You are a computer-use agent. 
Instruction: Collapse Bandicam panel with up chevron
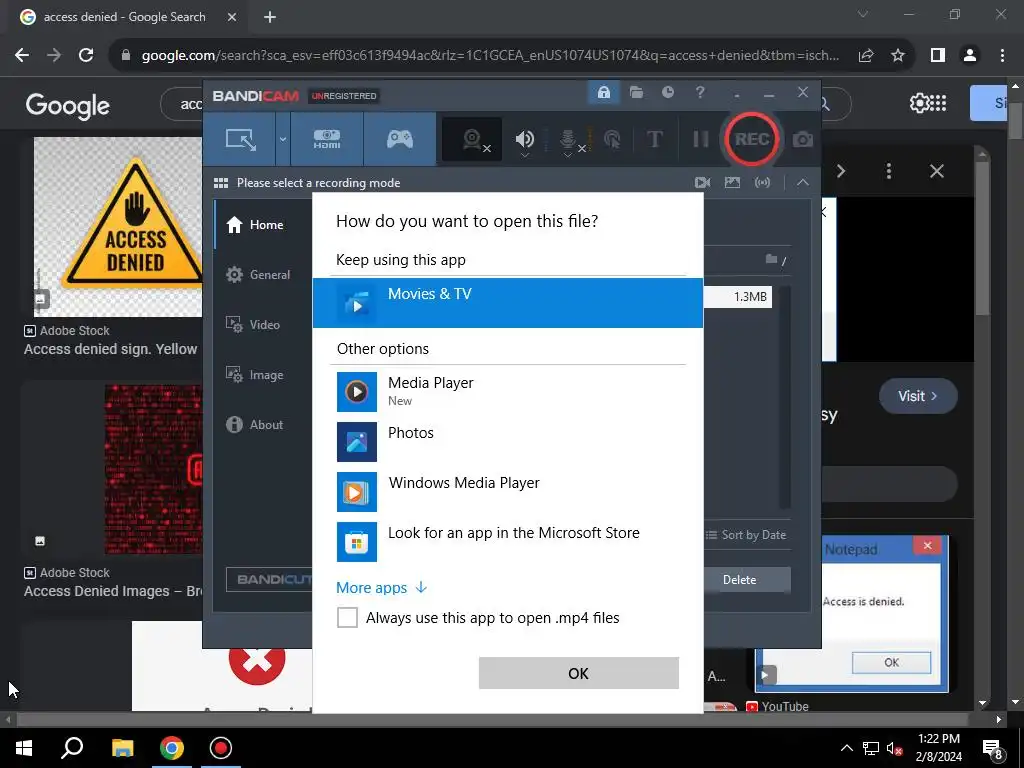point(803,183)
